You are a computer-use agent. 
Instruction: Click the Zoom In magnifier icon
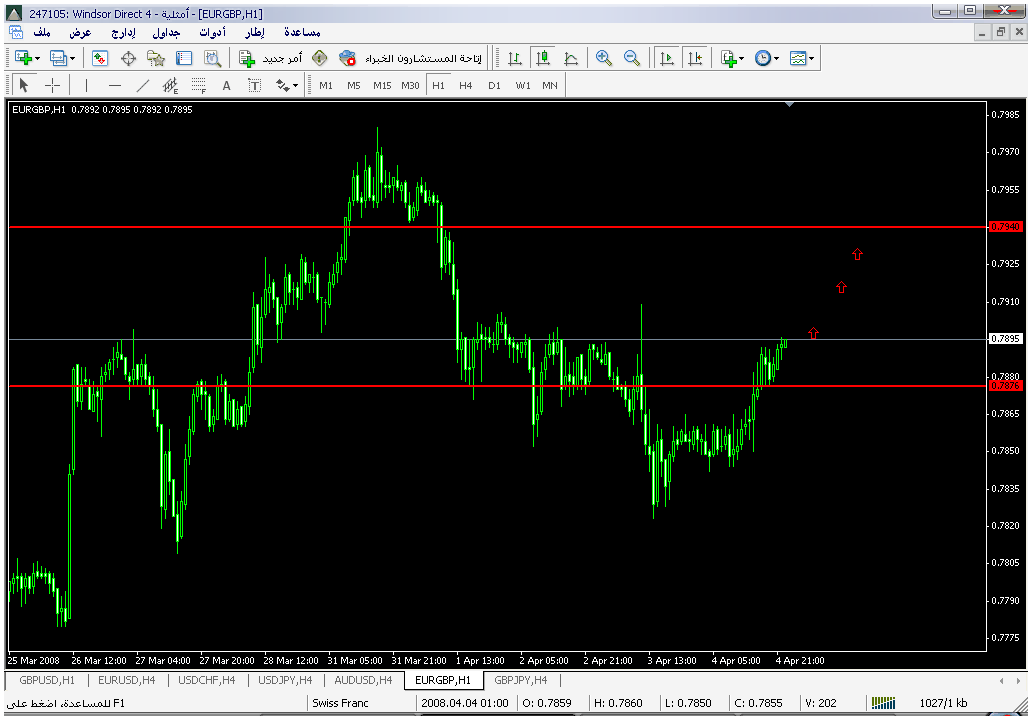(x=603, y=59)
